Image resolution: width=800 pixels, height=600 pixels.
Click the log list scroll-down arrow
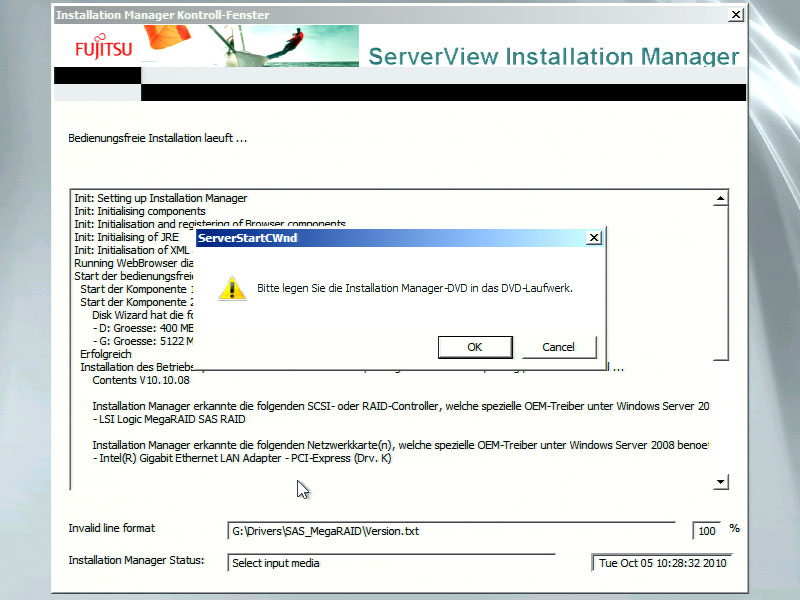pos(720,482)
